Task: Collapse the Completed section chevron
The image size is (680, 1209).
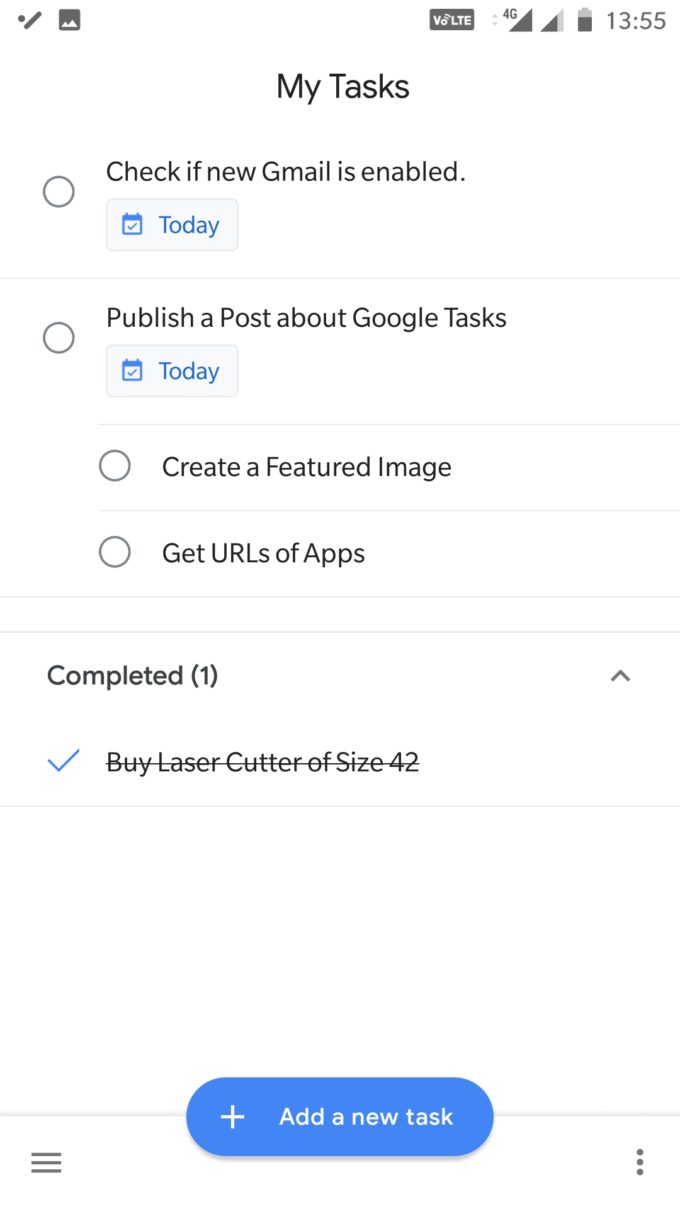Action: 620,676
